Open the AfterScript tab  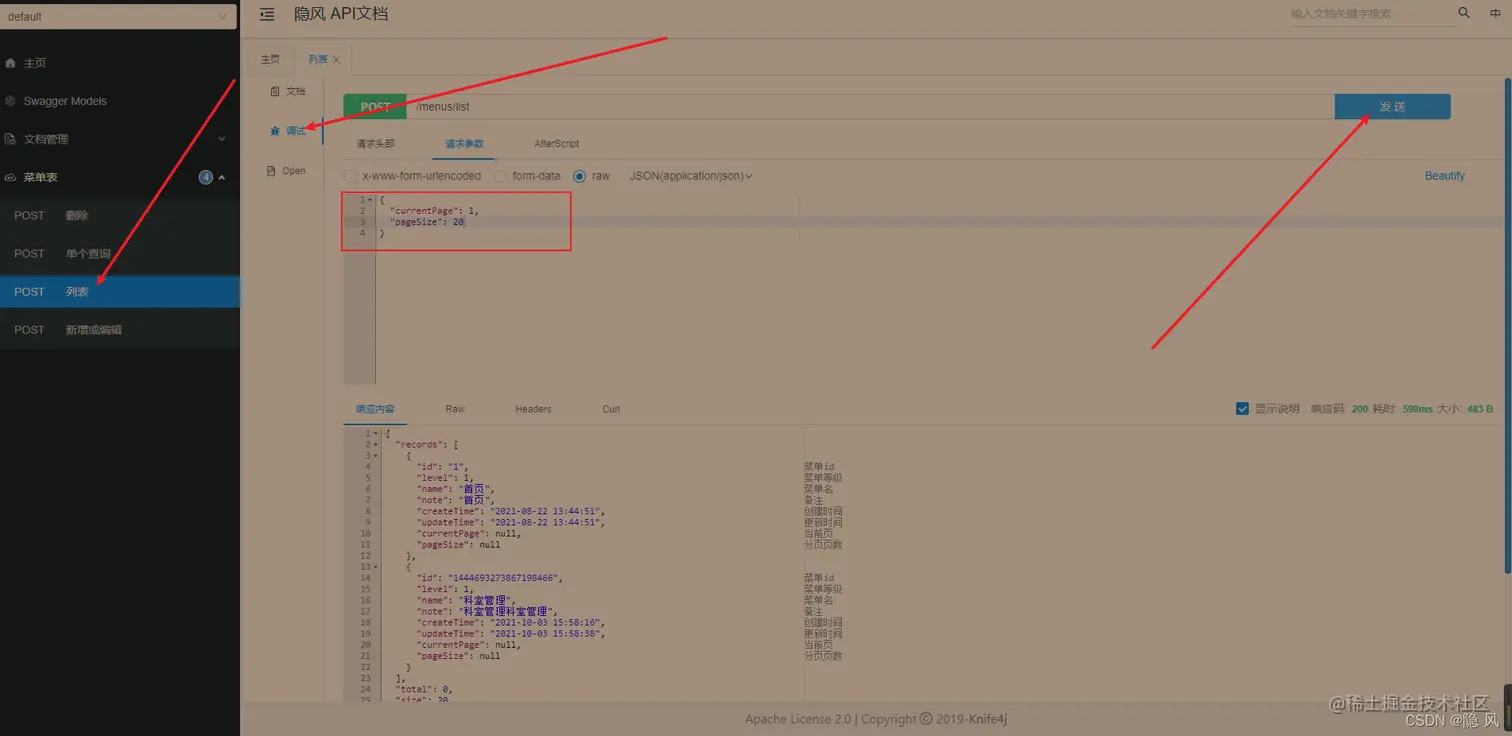(x=557, y=144)
